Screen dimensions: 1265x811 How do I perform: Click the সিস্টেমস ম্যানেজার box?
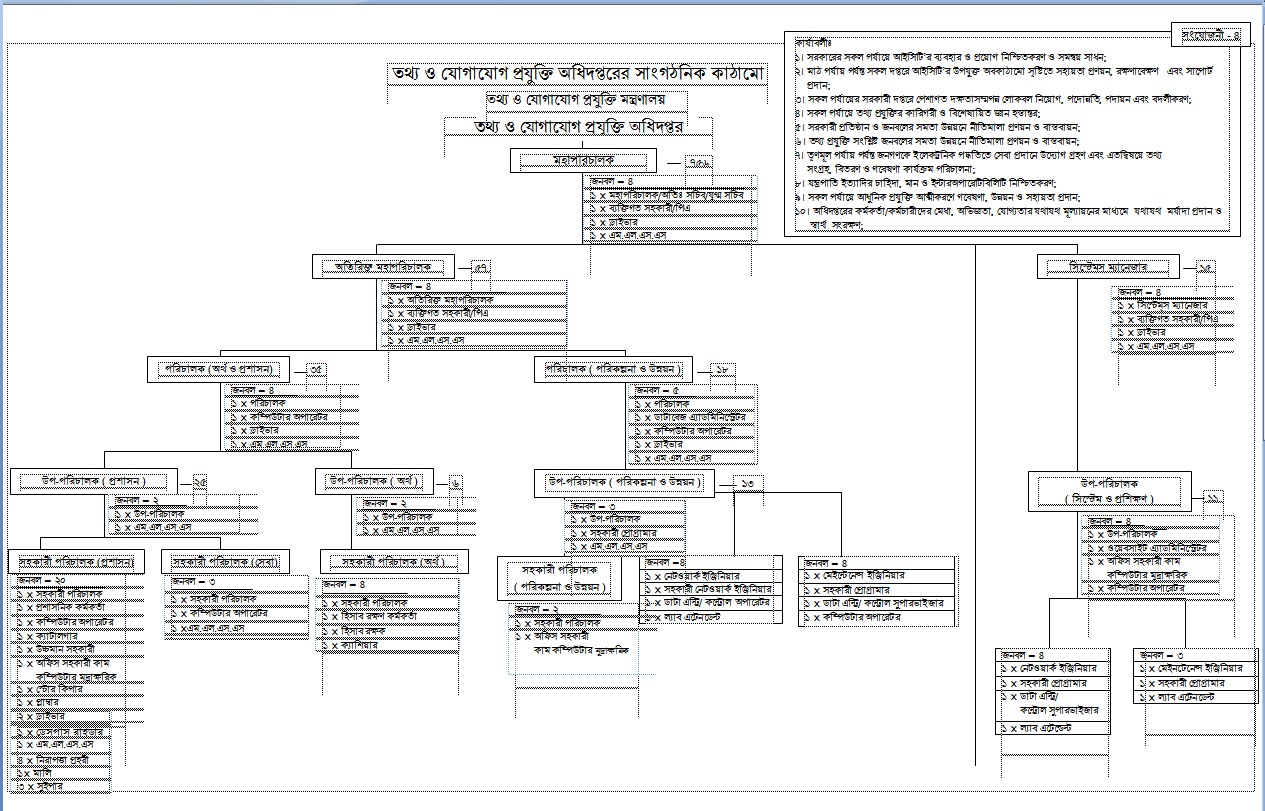pyautogui.click(x=1107, y=267)
